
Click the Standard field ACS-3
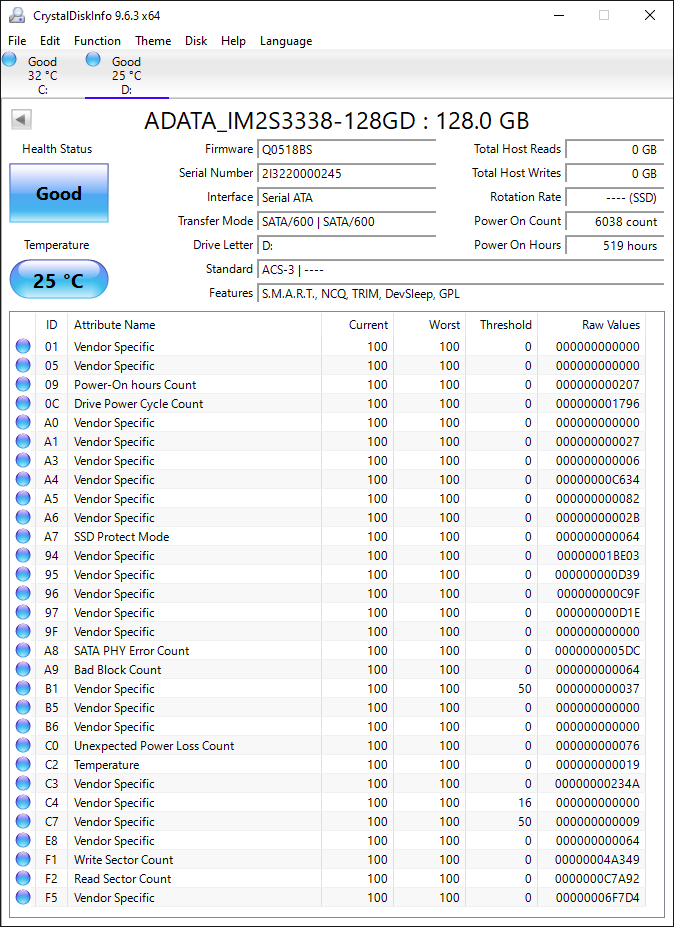(461, 269)
